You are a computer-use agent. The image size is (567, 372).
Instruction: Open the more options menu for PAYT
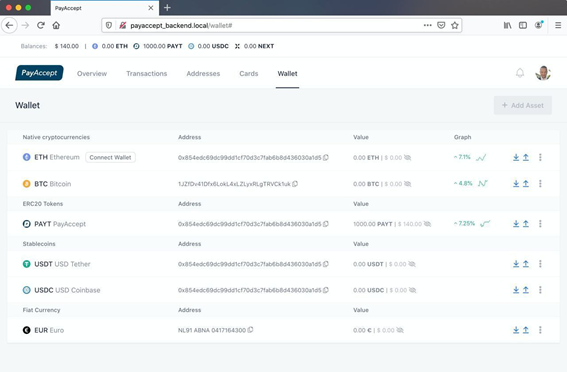tap(540, 224)
